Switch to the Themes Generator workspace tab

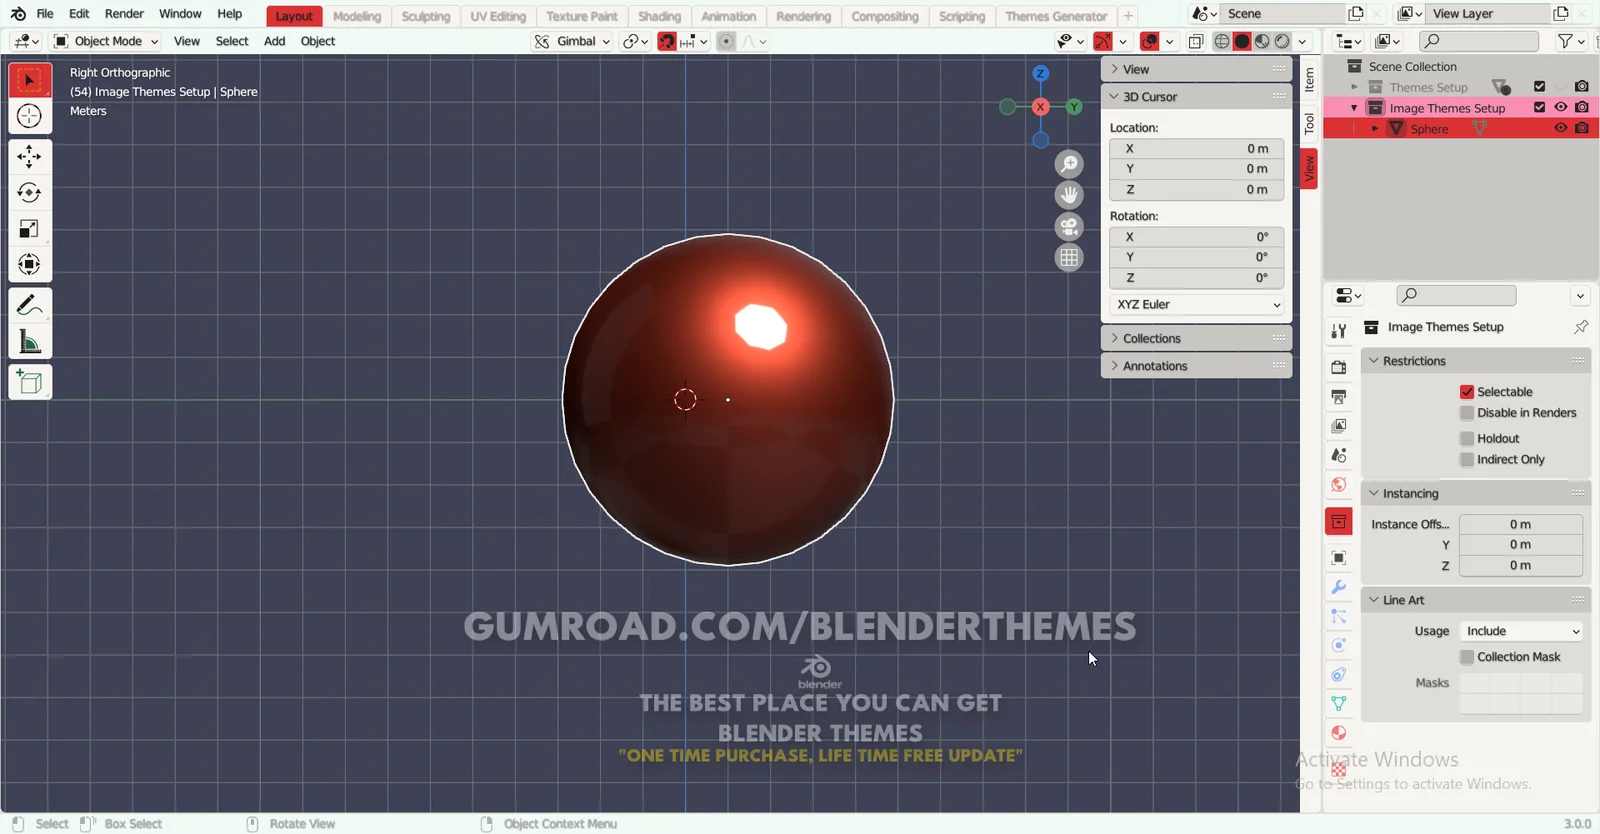coord(1056,16)
